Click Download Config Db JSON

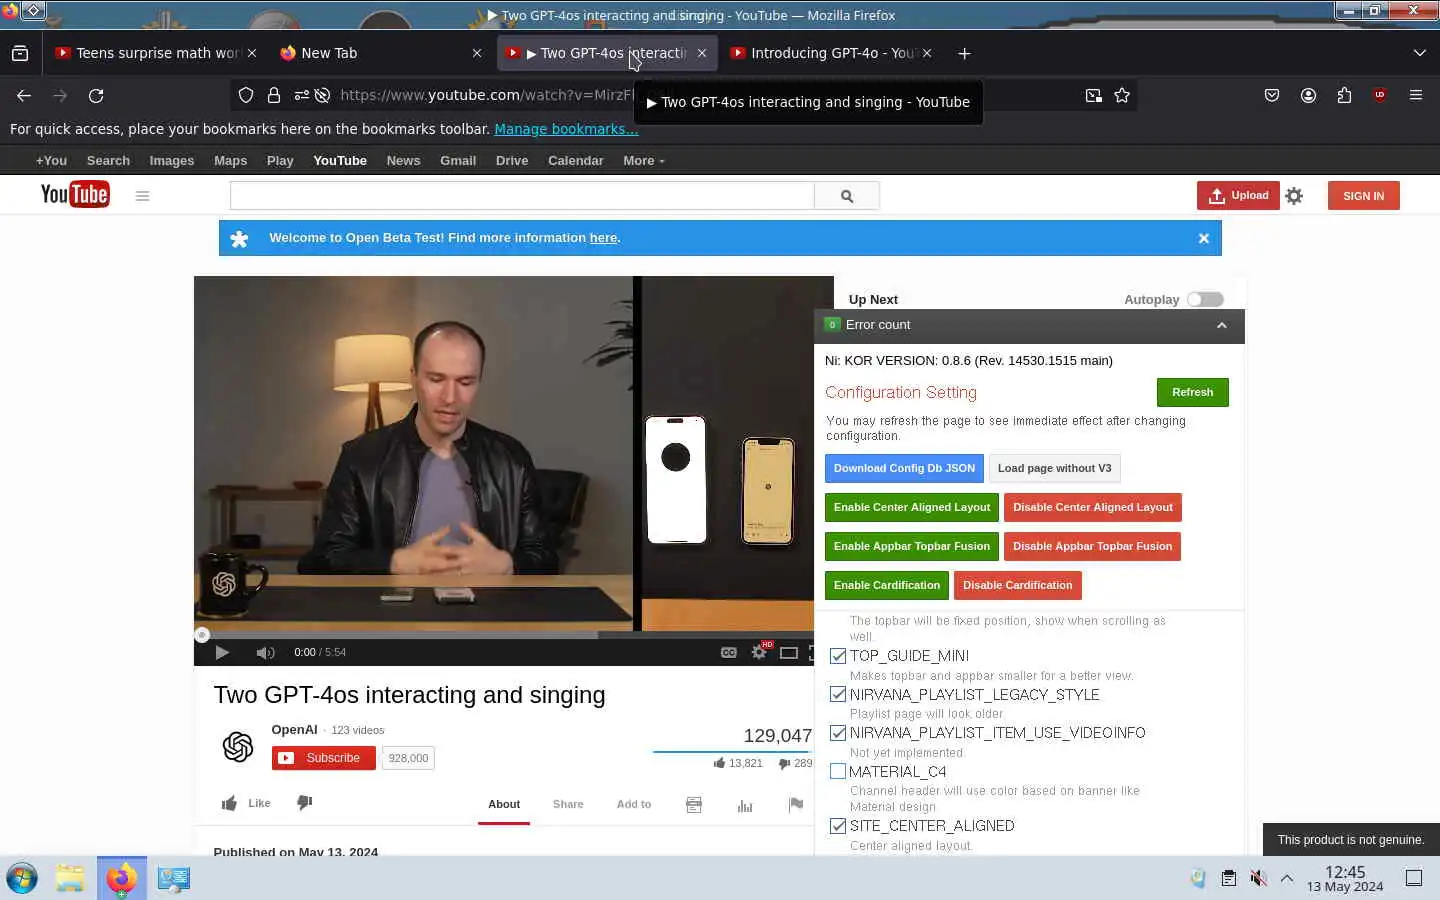[904, 468]
